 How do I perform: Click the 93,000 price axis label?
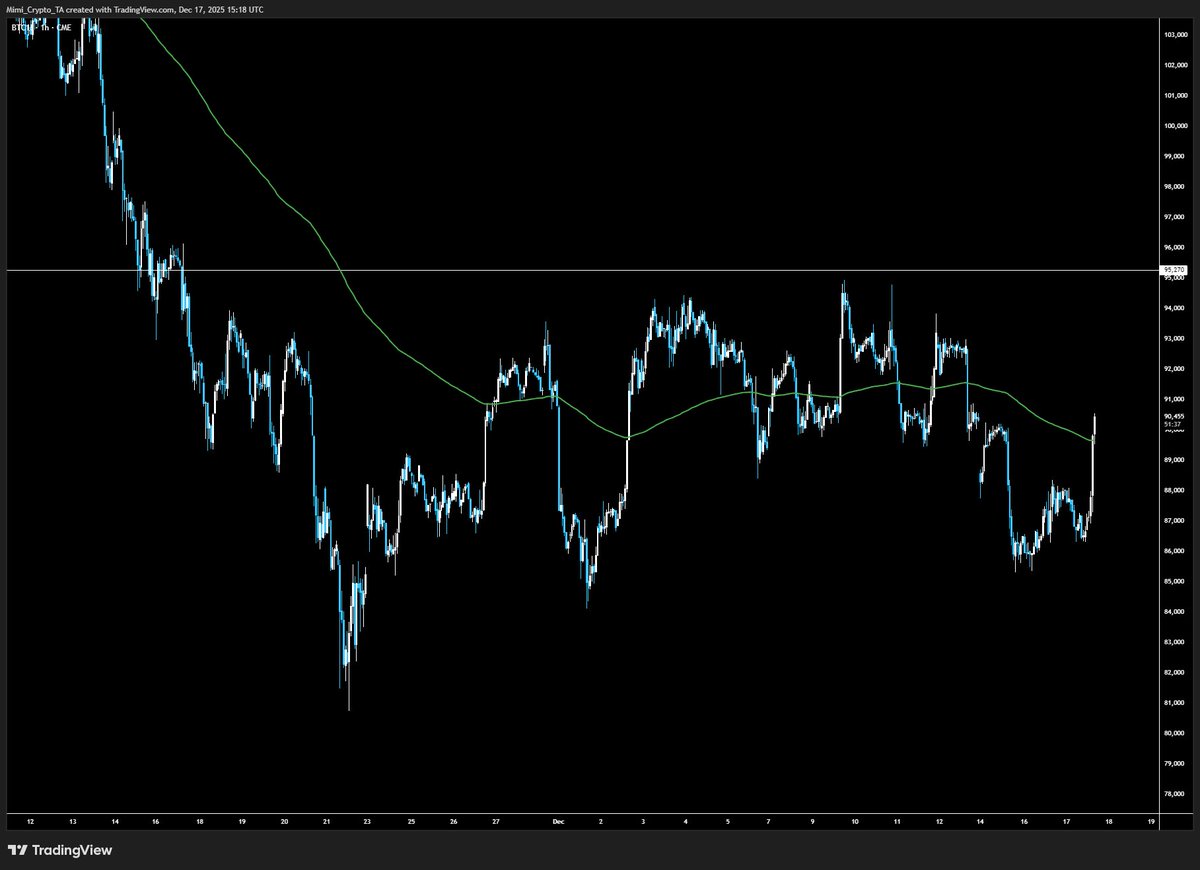pos(1174,339)
